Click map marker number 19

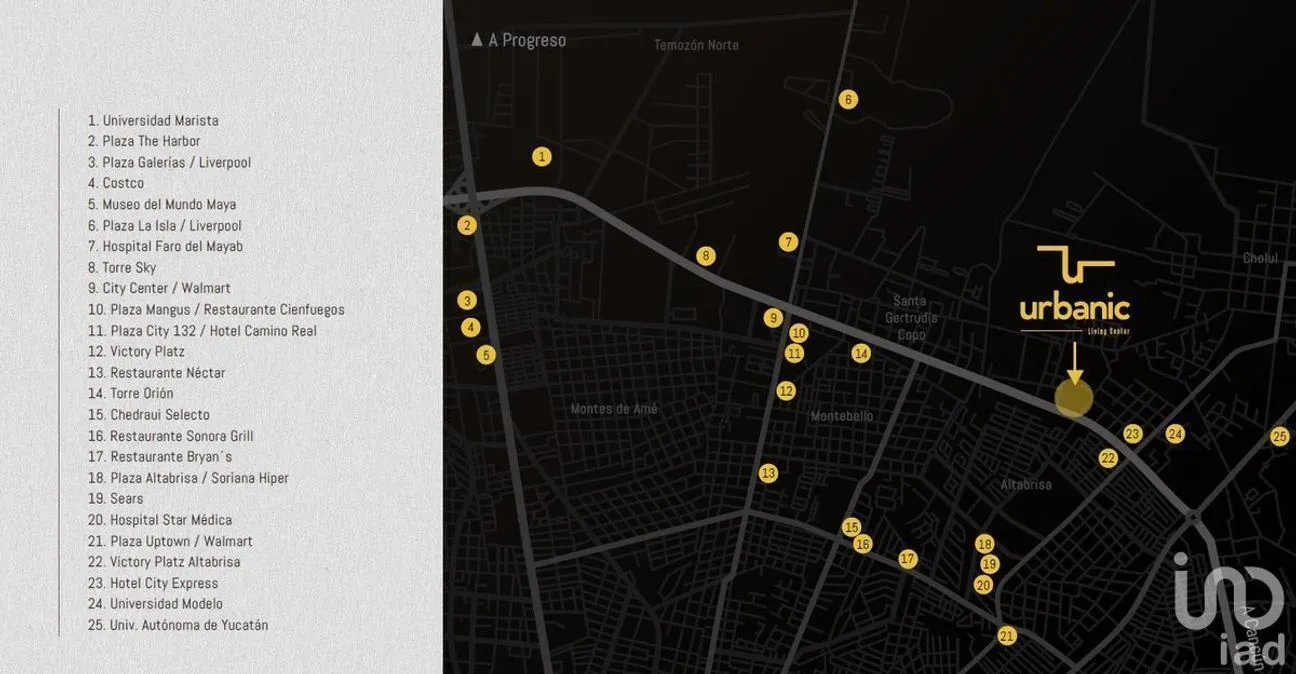989,564
